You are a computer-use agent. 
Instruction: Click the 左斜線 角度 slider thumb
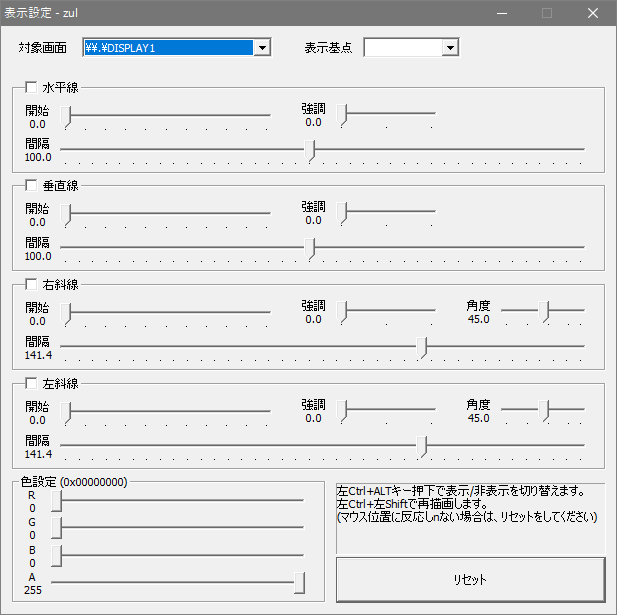545,410
